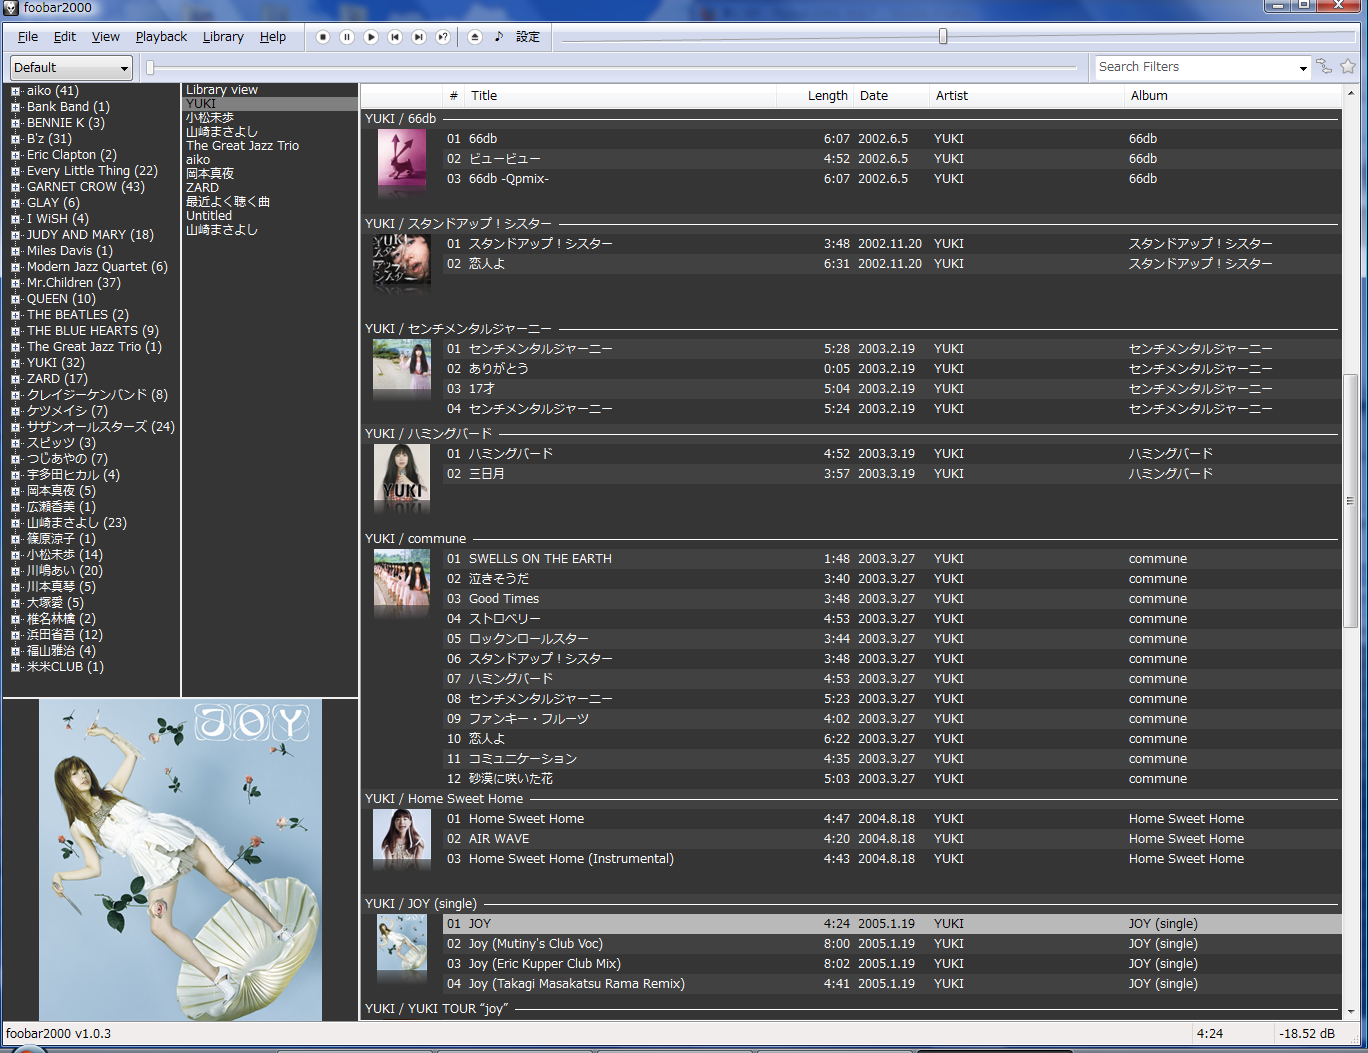Open the Edit menu
The image size is (1368, 1053).
tap(65, 37)
